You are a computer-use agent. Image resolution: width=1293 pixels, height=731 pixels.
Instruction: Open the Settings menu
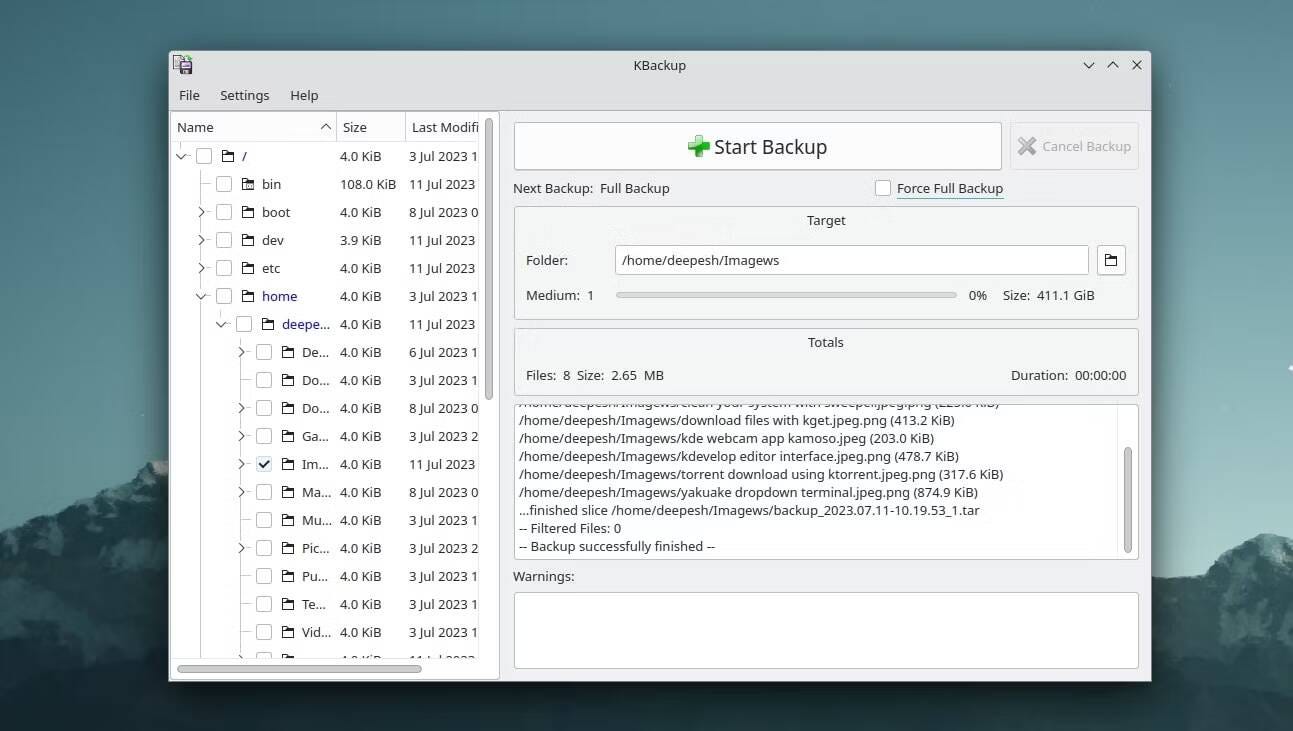click(244, 95)
